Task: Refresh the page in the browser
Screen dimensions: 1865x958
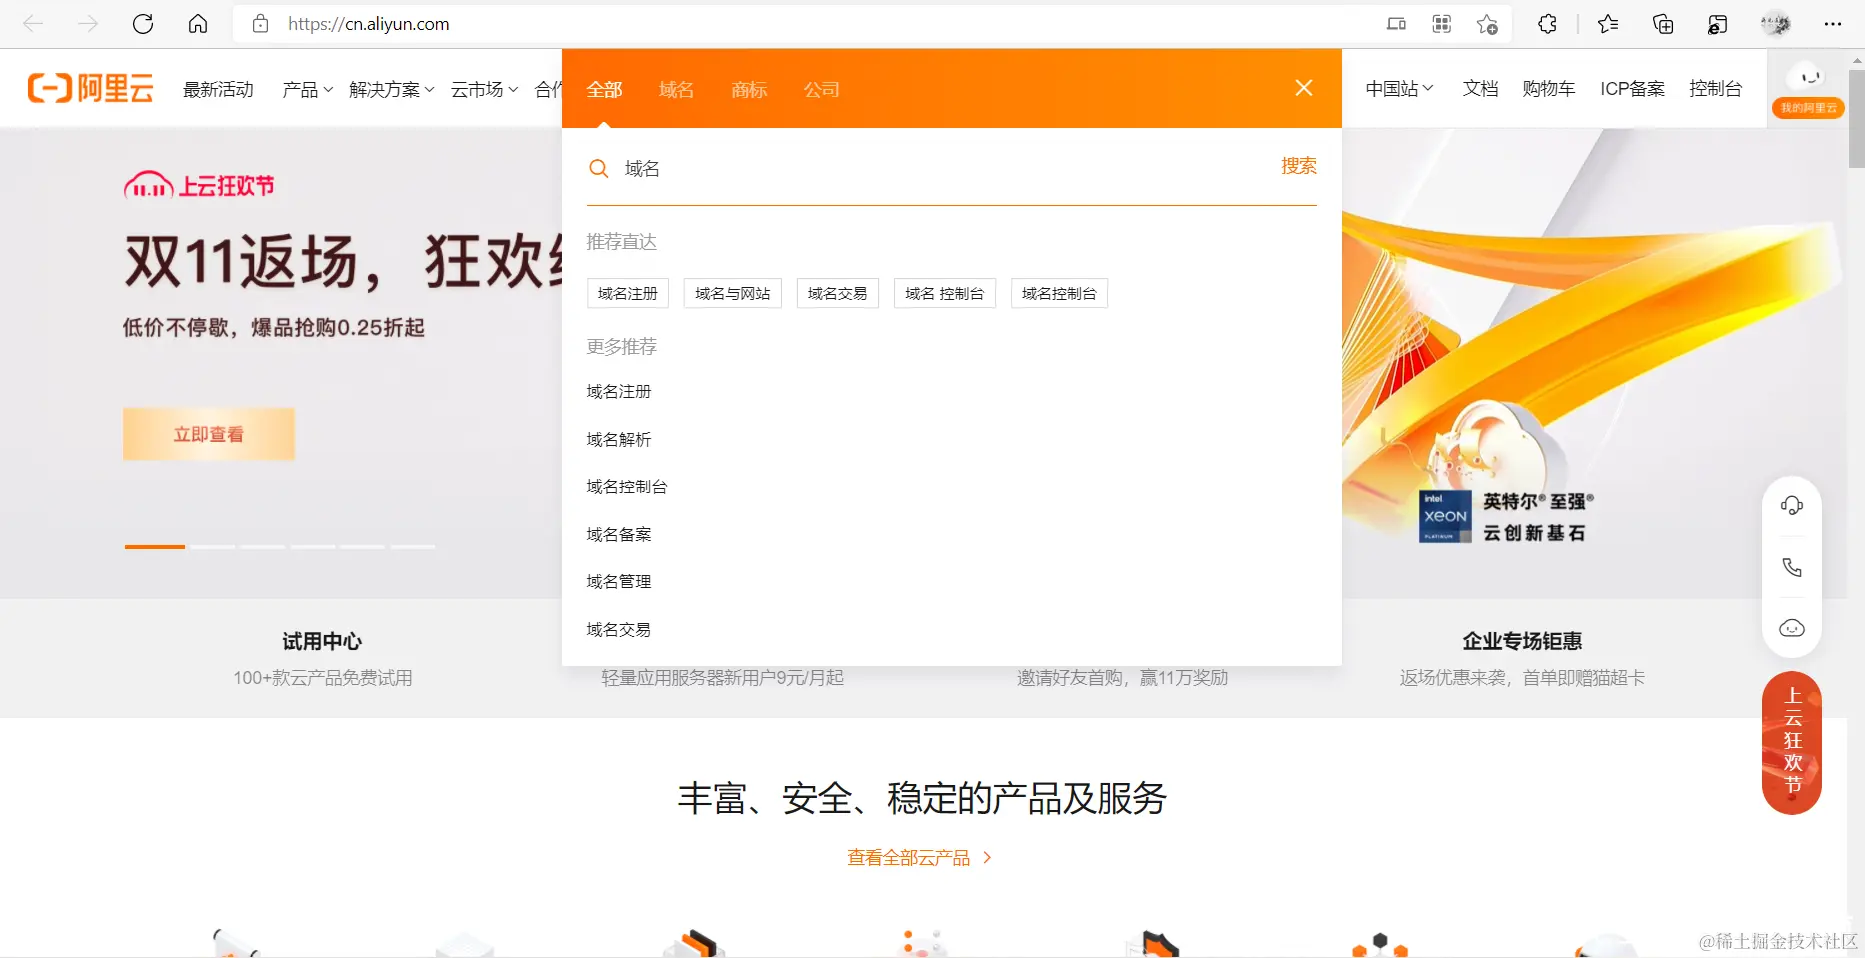Action: 143,24
